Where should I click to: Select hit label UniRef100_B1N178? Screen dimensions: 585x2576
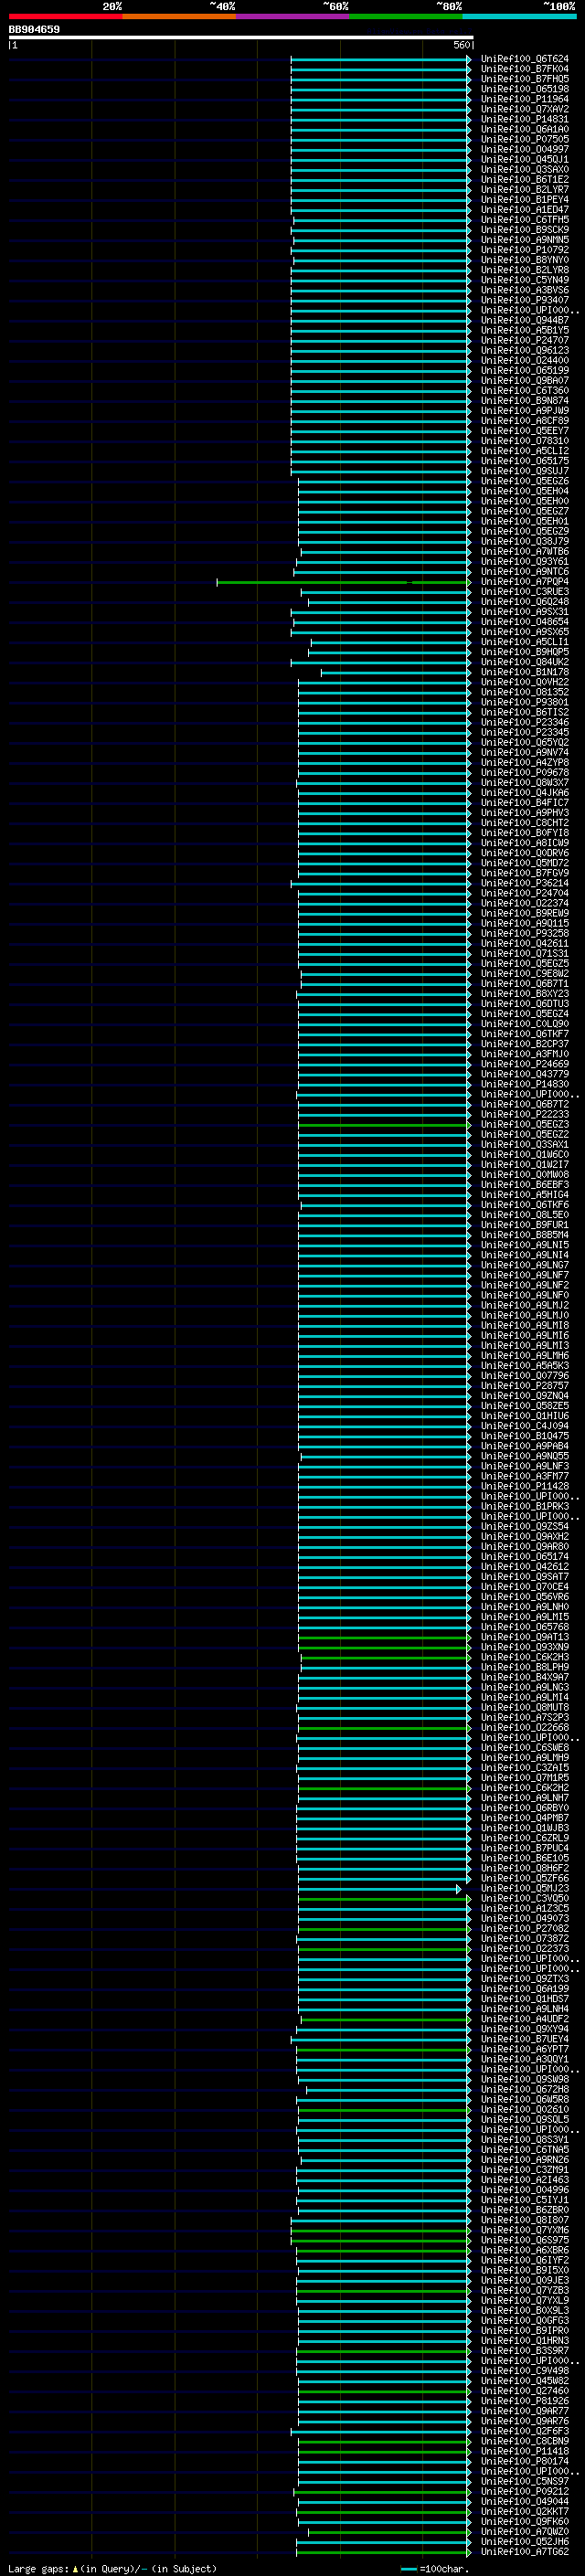pyautogui.click(x=525, y=672)
